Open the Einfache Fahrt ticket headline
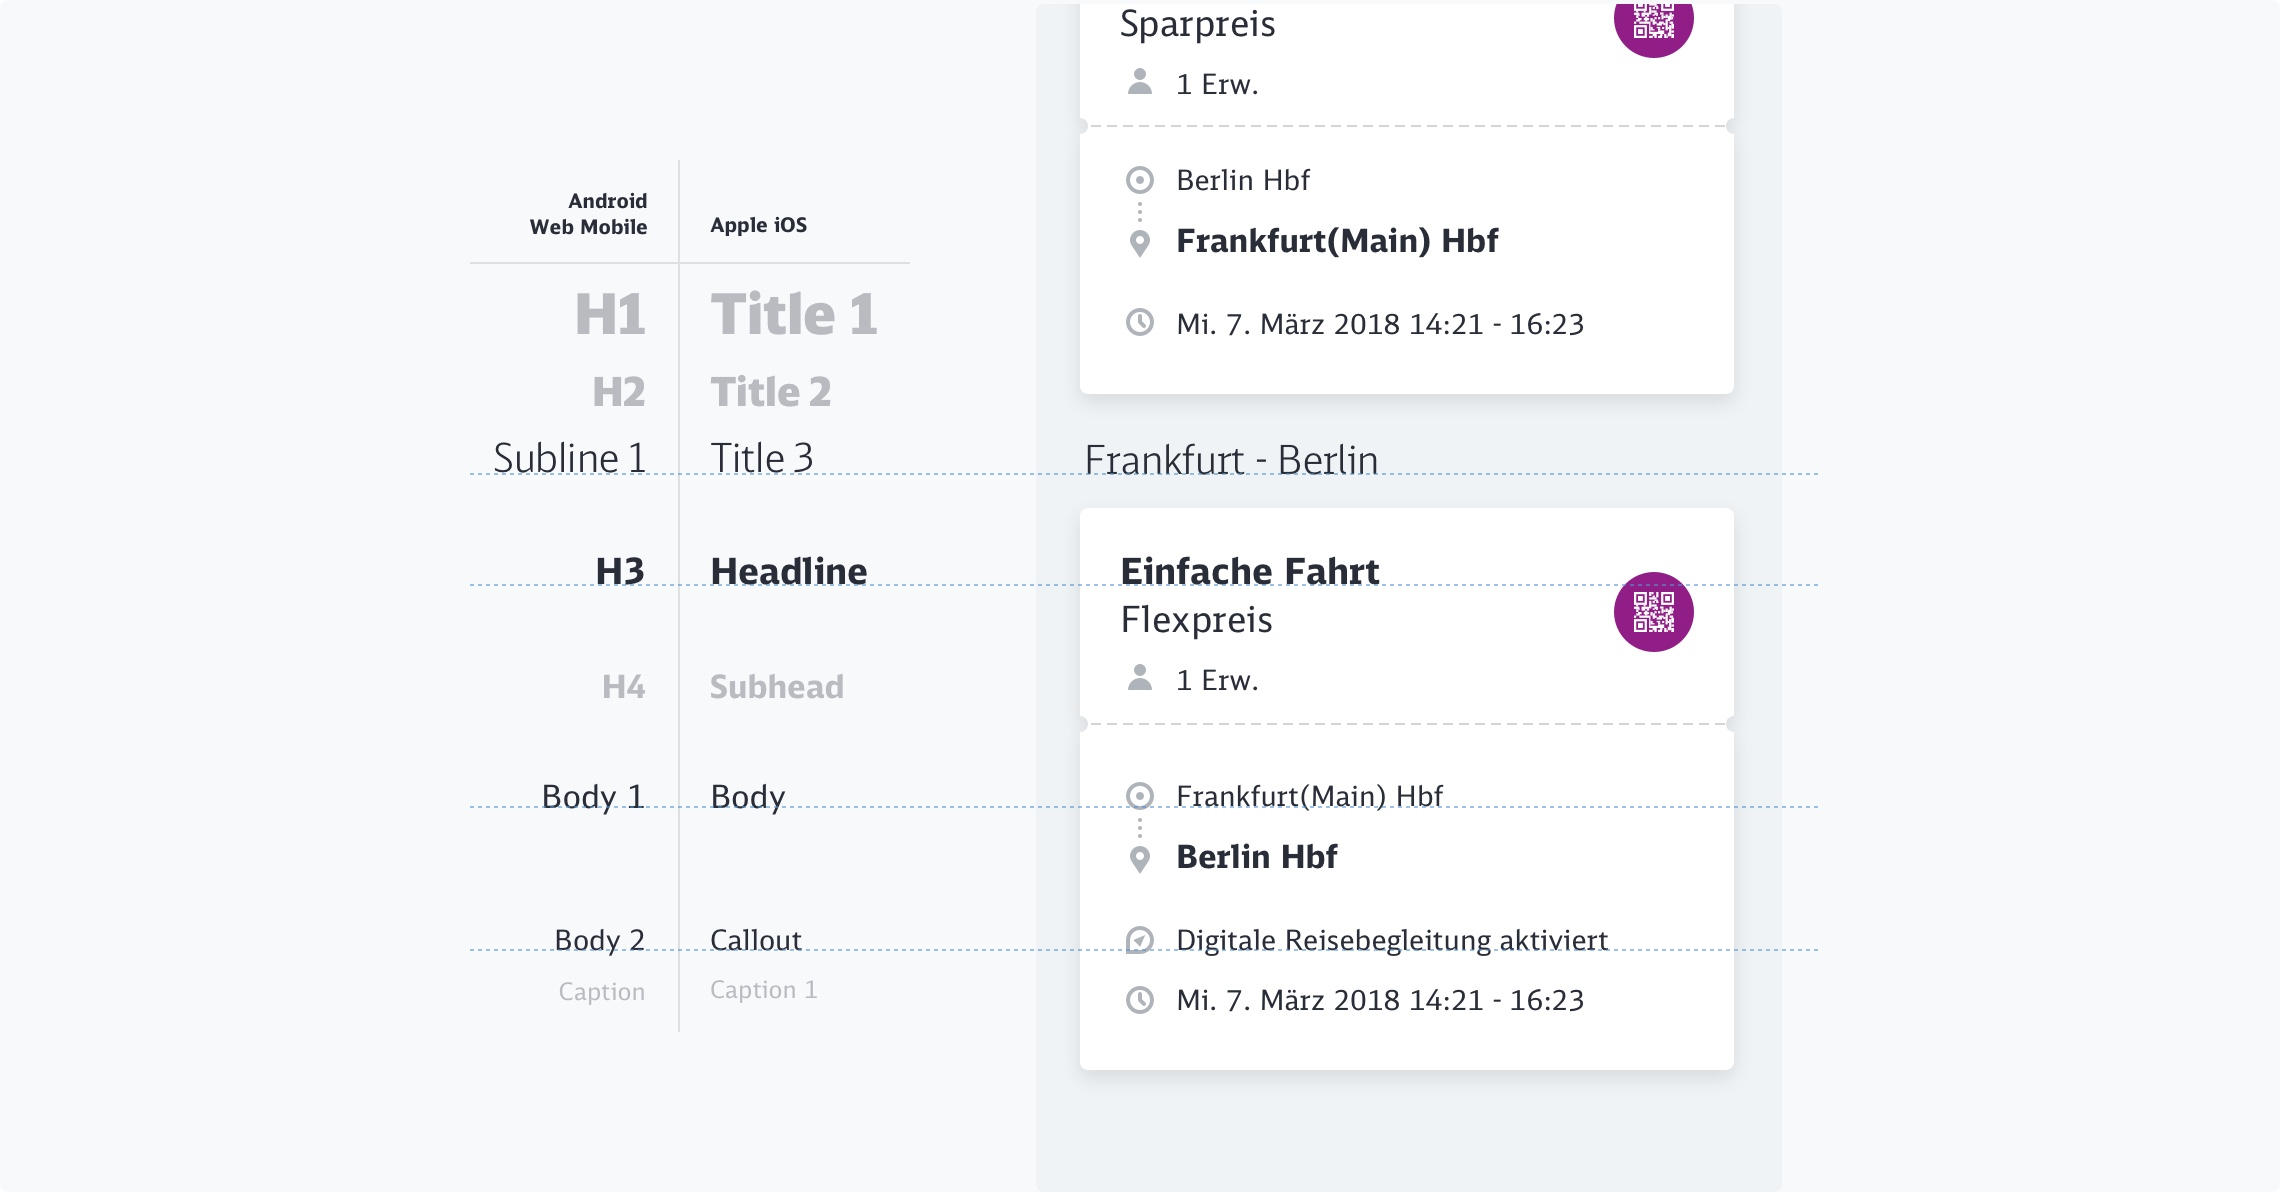2280x1192 pixels. pos(1249,571)
